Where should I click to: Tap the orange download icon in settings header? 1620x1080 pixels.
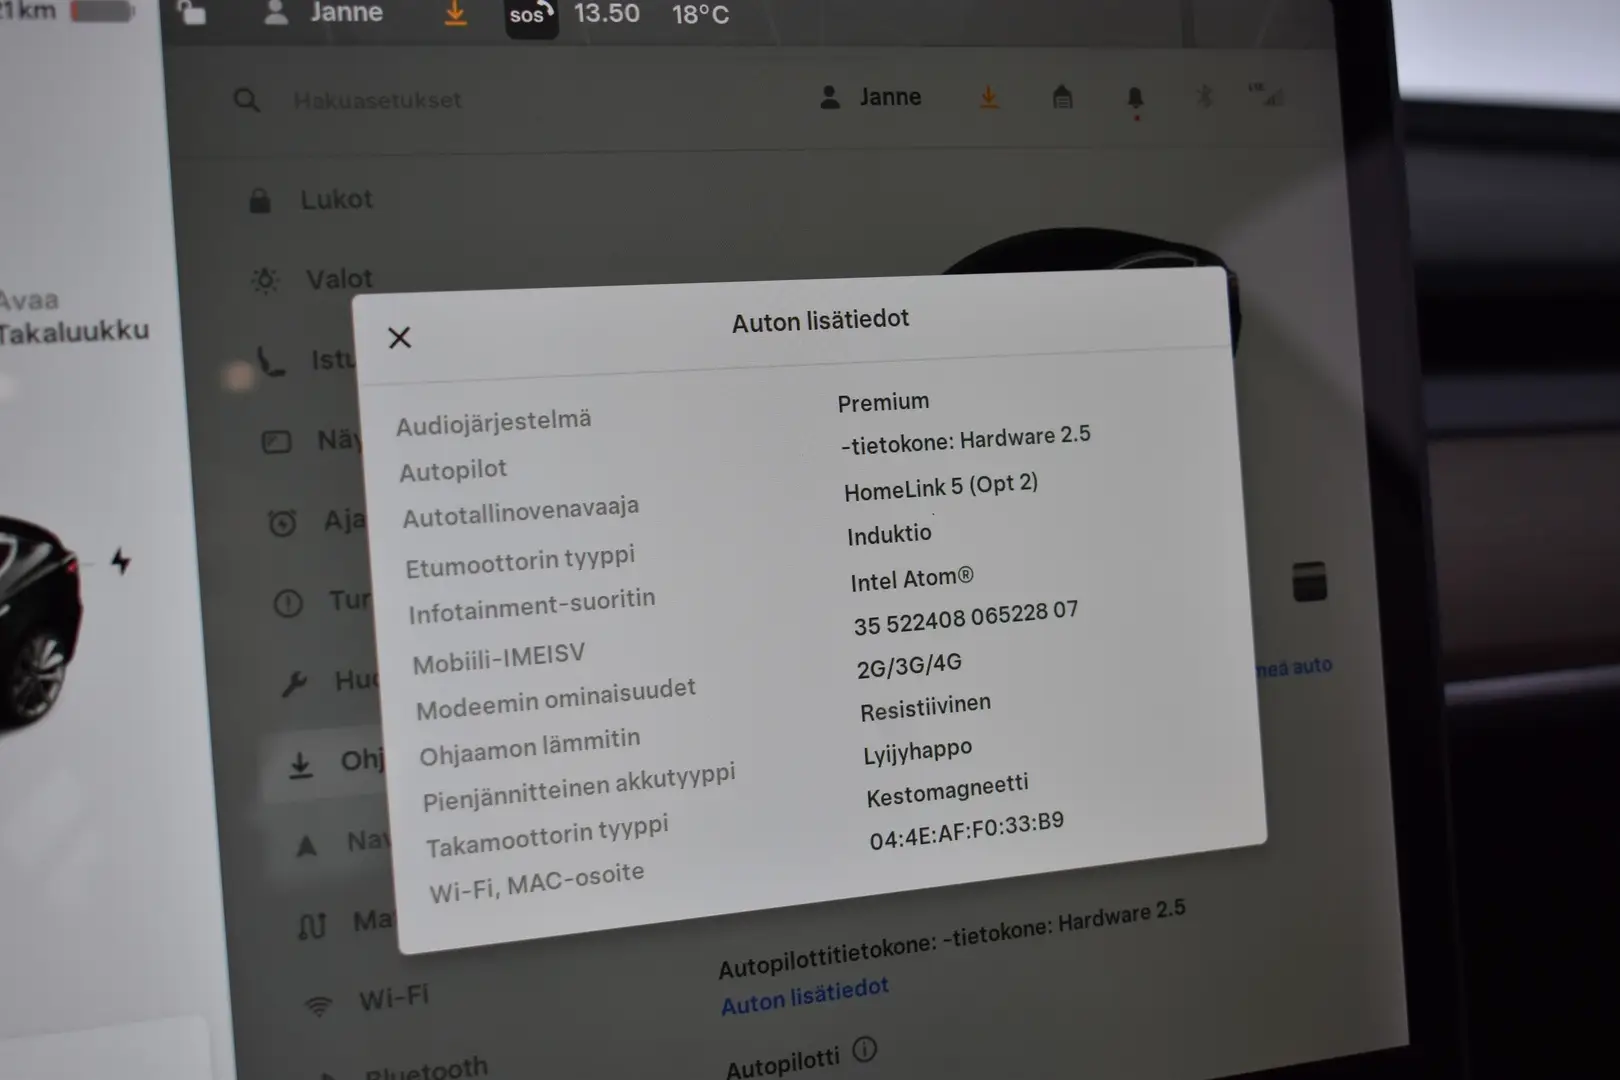(988, 97)
